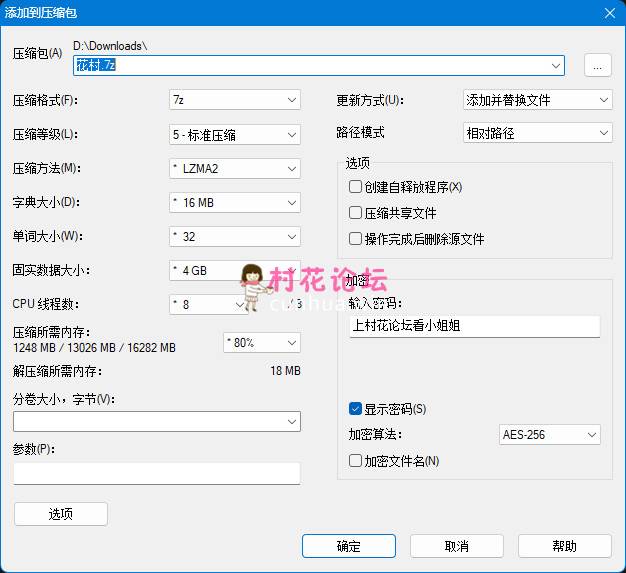Open the 80% memory usage dropdown
Screen dimensions: 626x573
click(261, 343)
